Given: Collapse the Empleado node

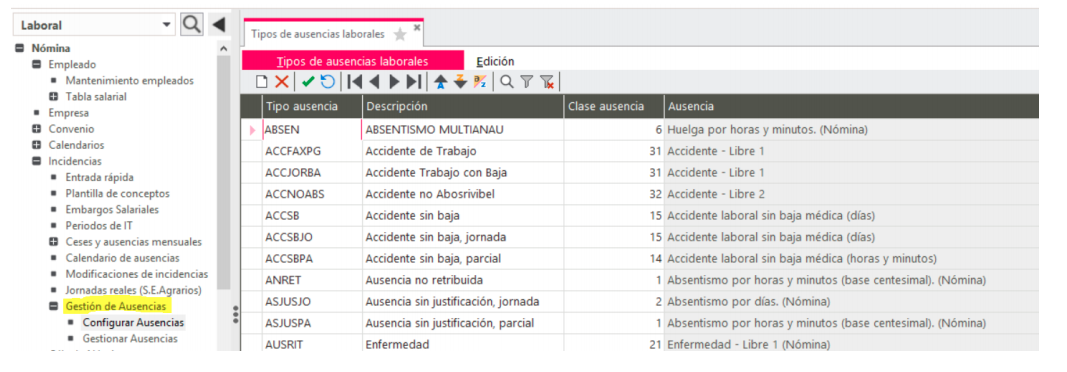Looking at the screenshot, I should (x=36, y=65).
